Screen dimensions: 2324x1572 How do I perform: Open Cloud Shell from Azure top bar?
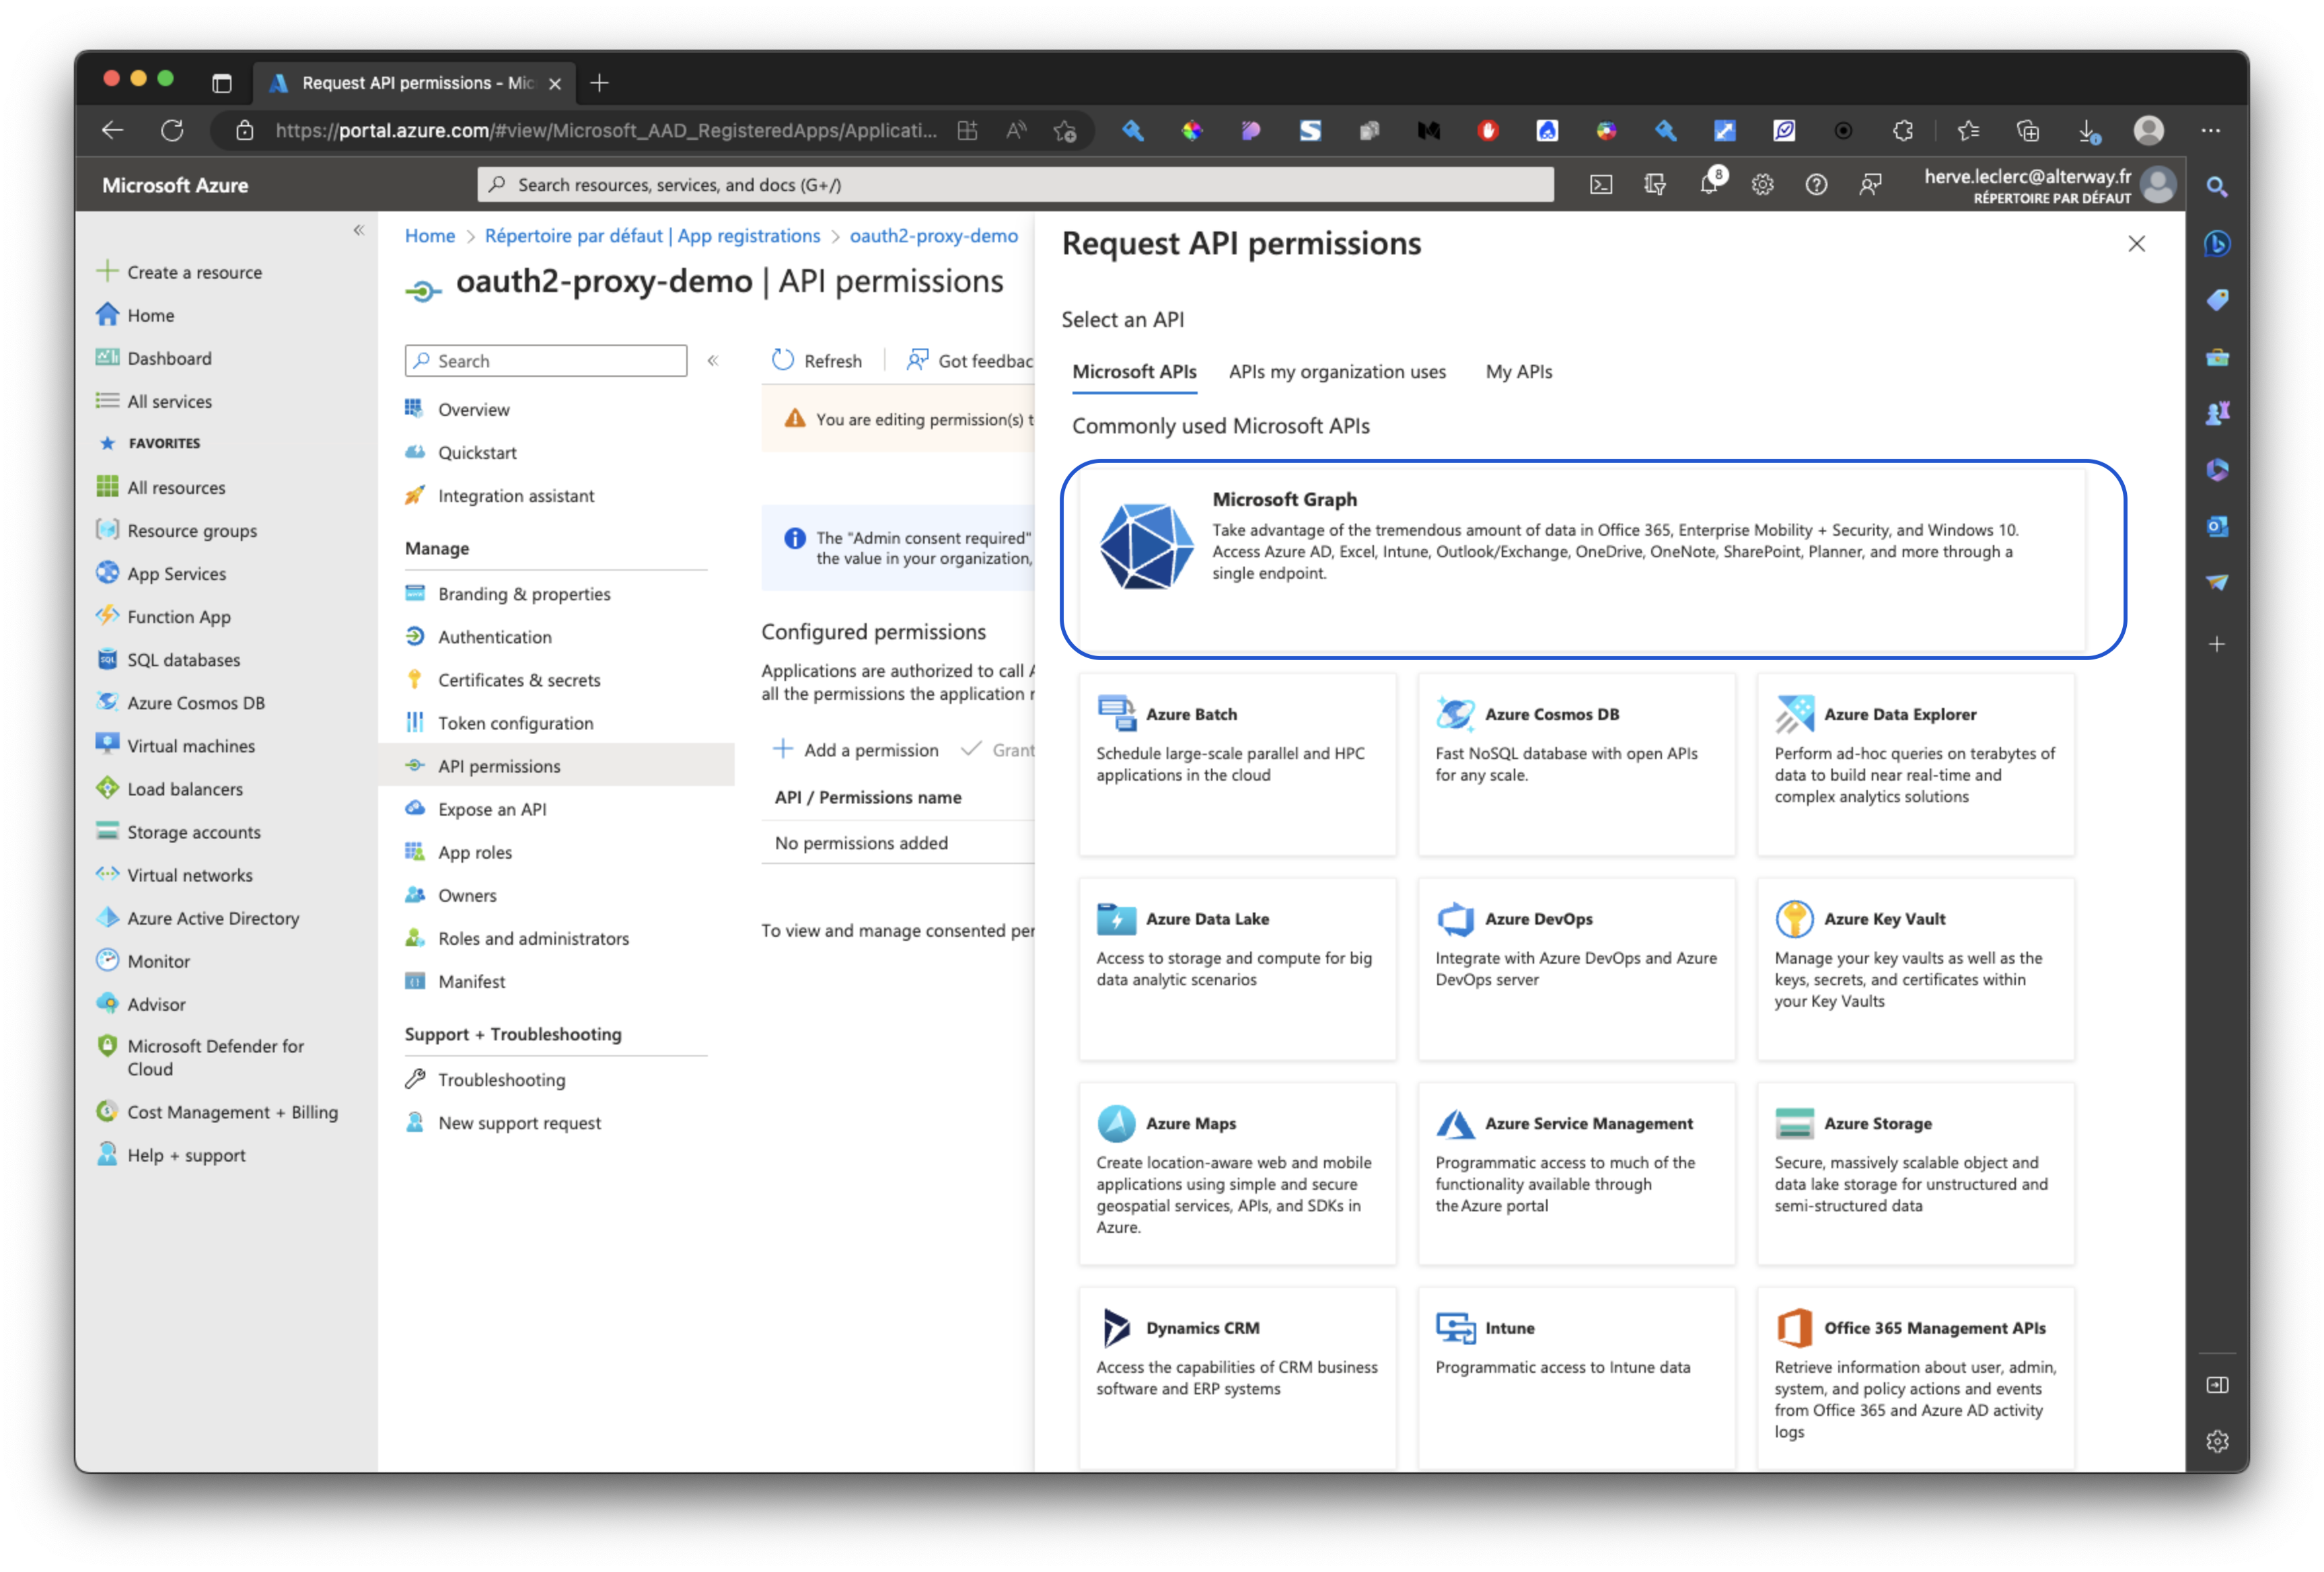pyautogui.click(x=1600, y=185)
